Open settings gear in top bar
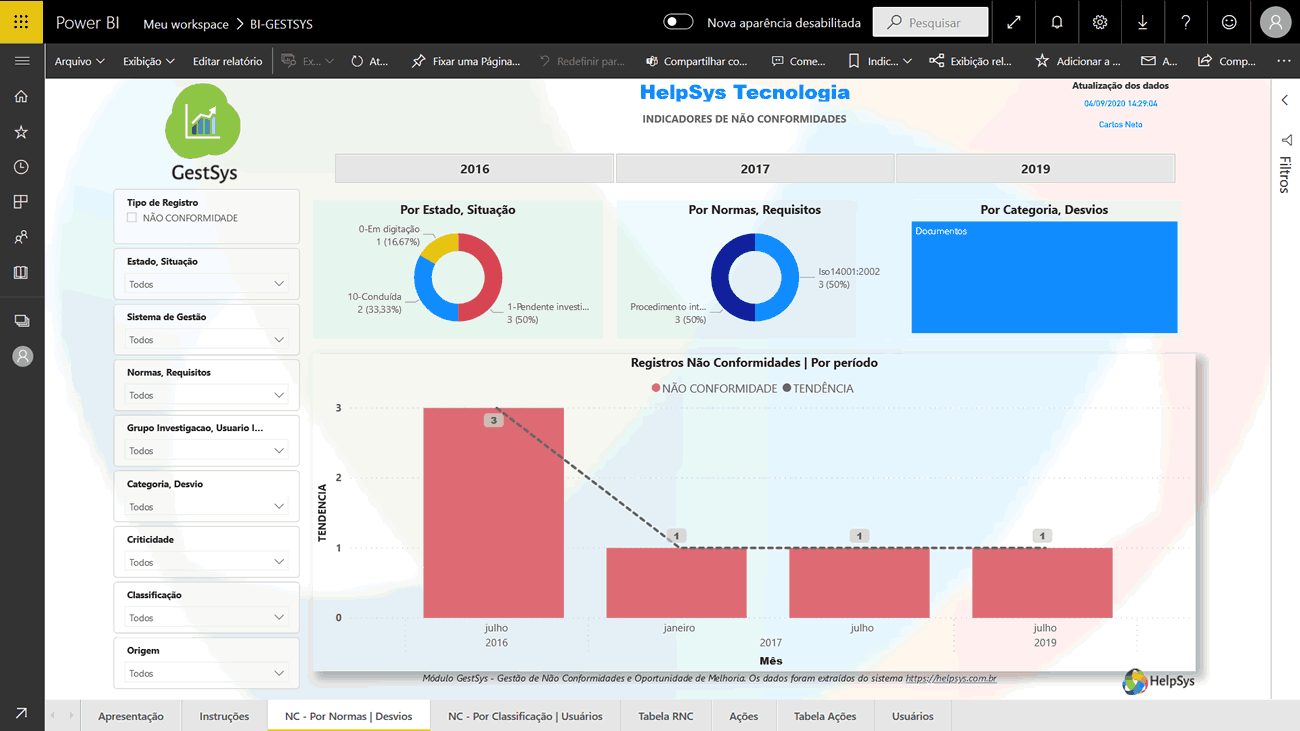Viewport: 1300px width, 731px height. (1100, 22)
